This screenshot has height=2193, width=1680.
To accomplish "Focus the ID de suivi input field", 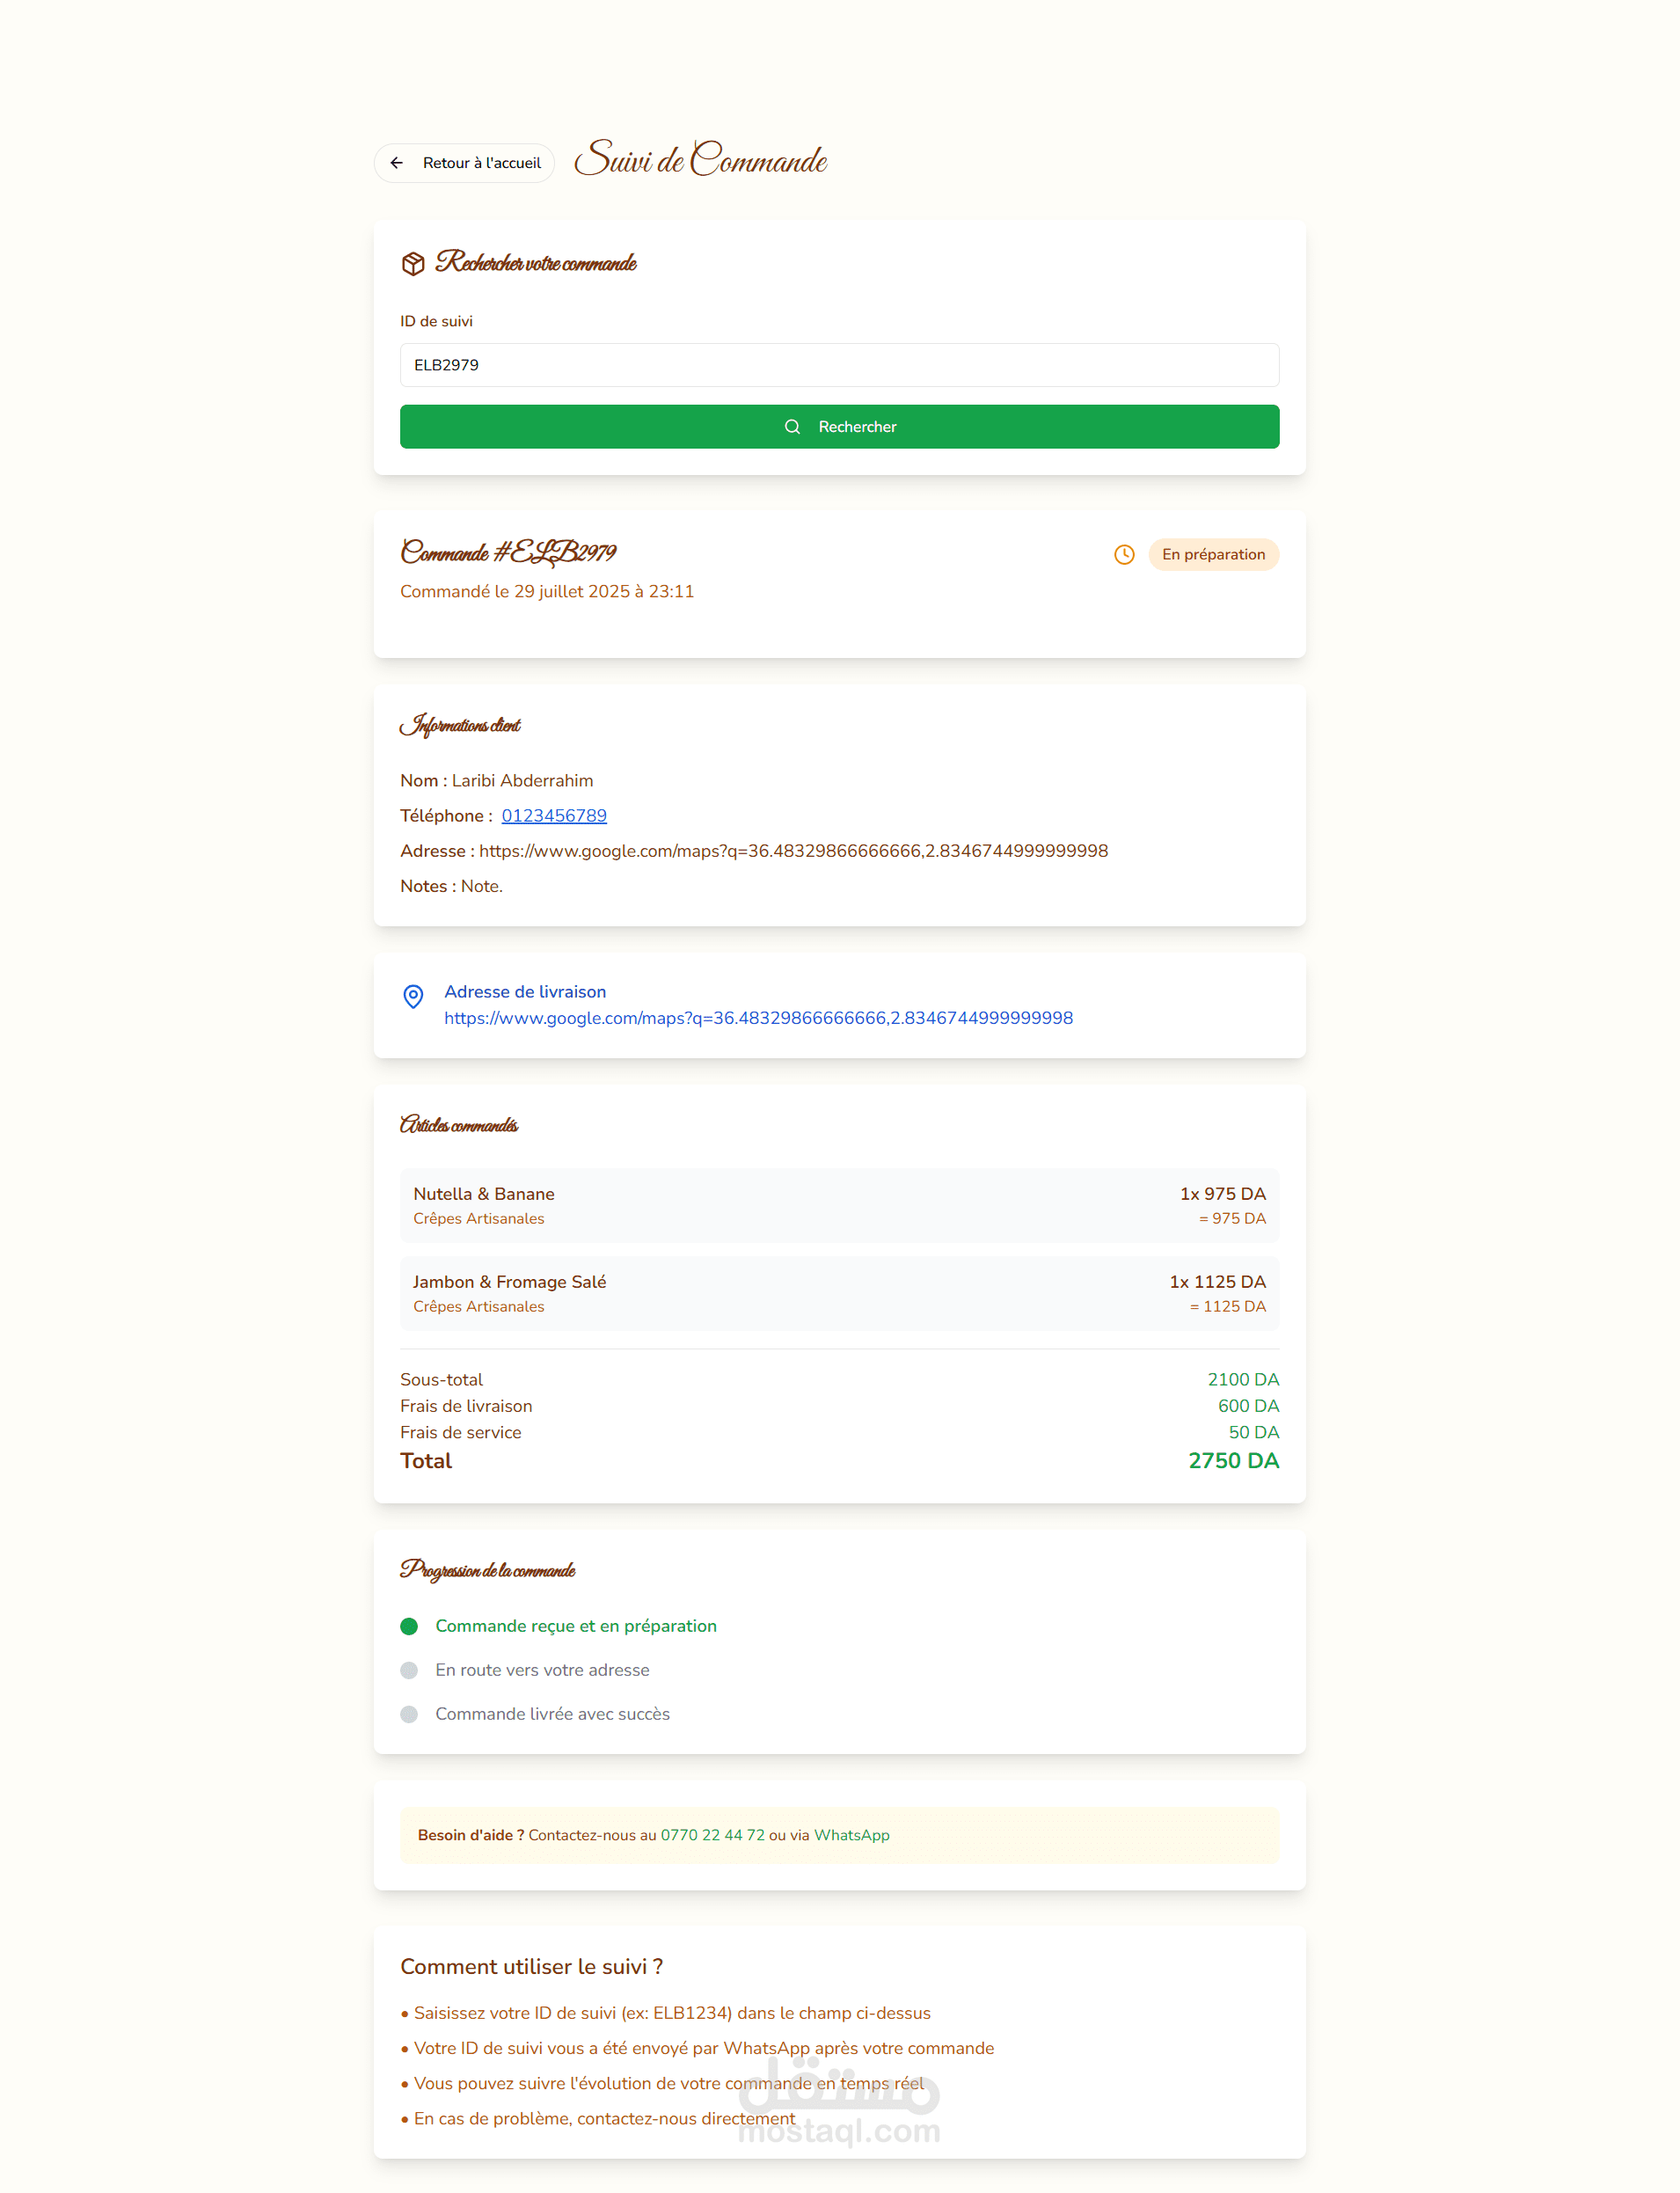I will [840, 365].
